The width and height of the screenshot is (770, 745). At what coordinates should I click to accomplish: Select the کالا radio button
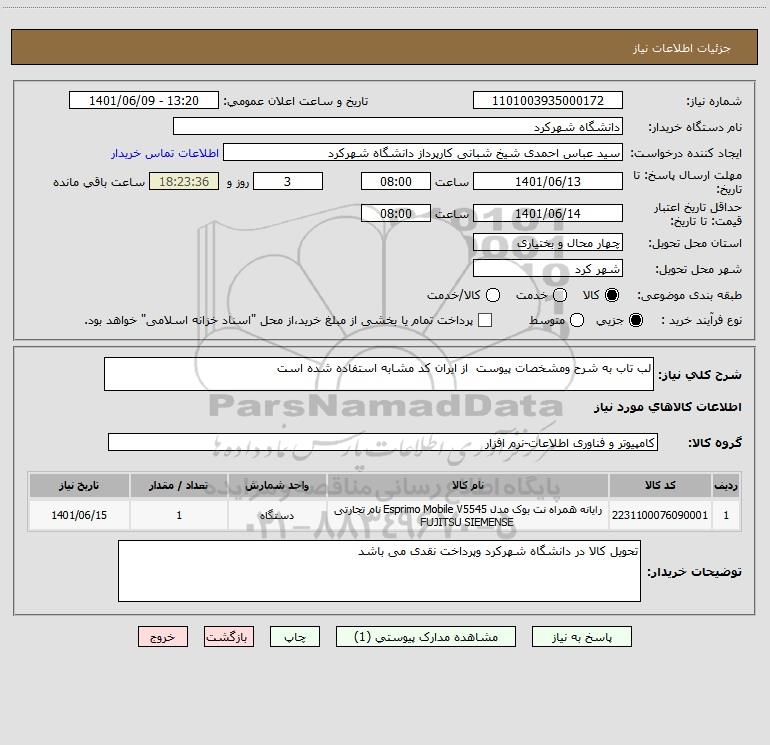[612, 295]
